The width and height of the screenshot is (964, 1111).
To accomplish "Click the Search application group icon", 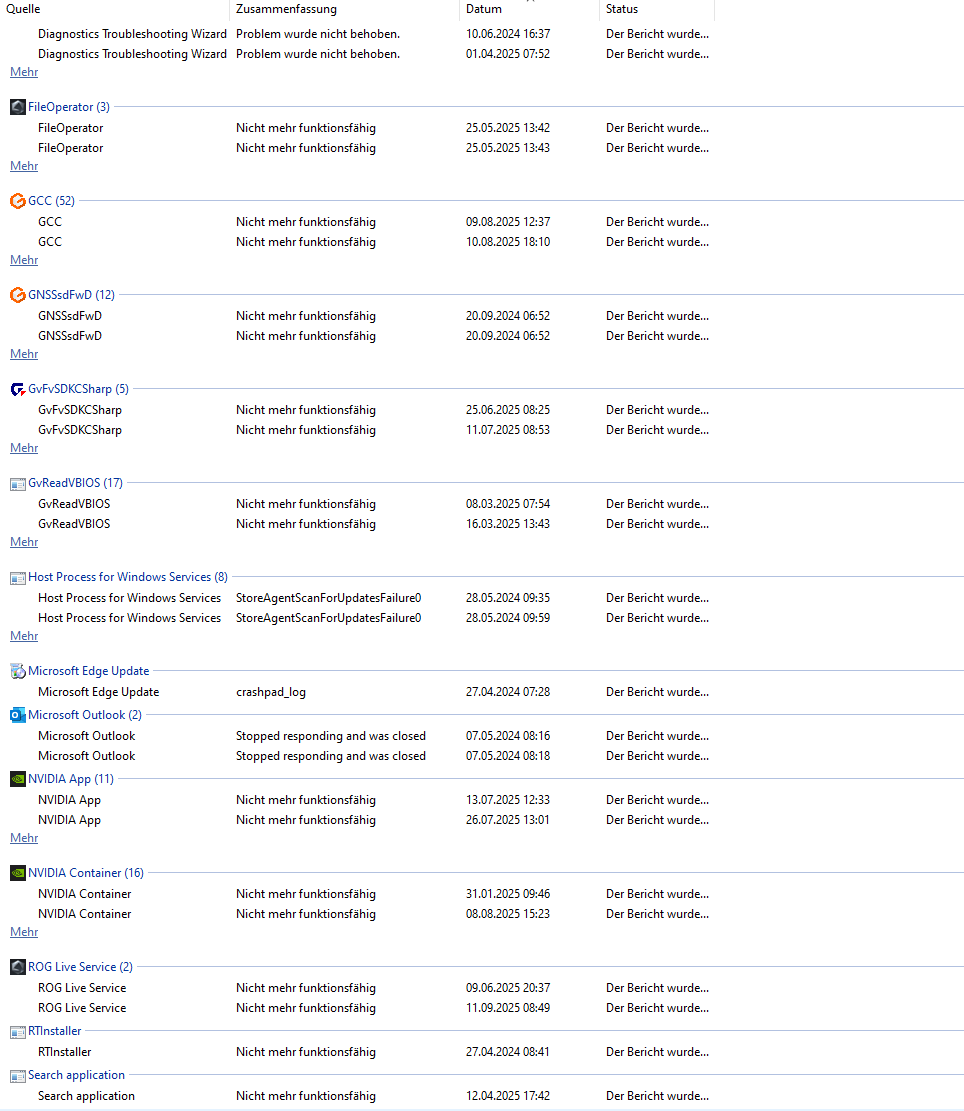I will point(18,1076).
